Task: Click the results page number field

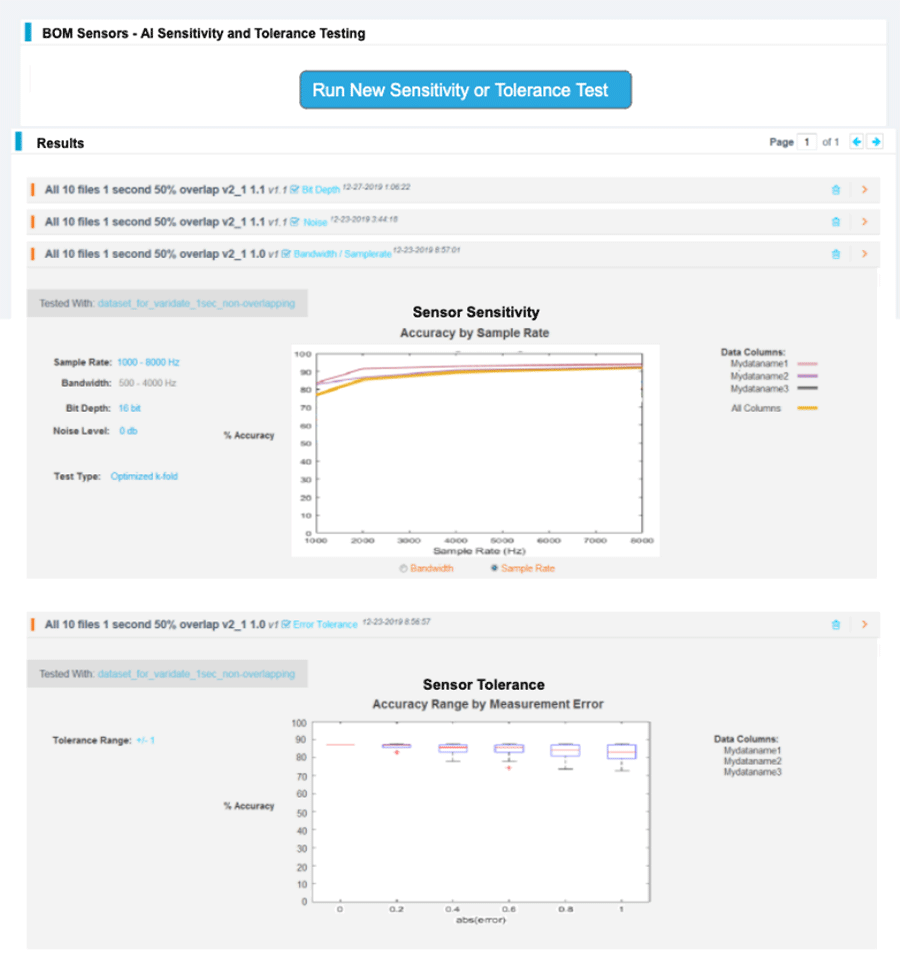Action: 807,142
